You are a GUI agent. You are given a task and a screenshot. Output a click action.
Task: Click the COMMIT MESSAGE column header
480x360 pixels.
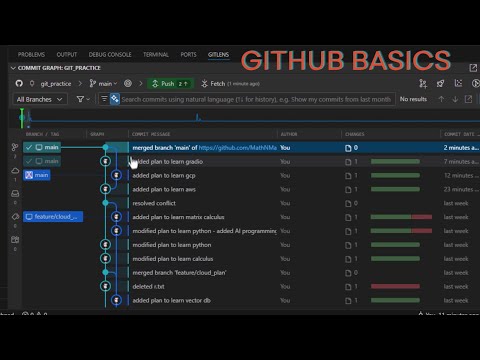coord(151,134)
